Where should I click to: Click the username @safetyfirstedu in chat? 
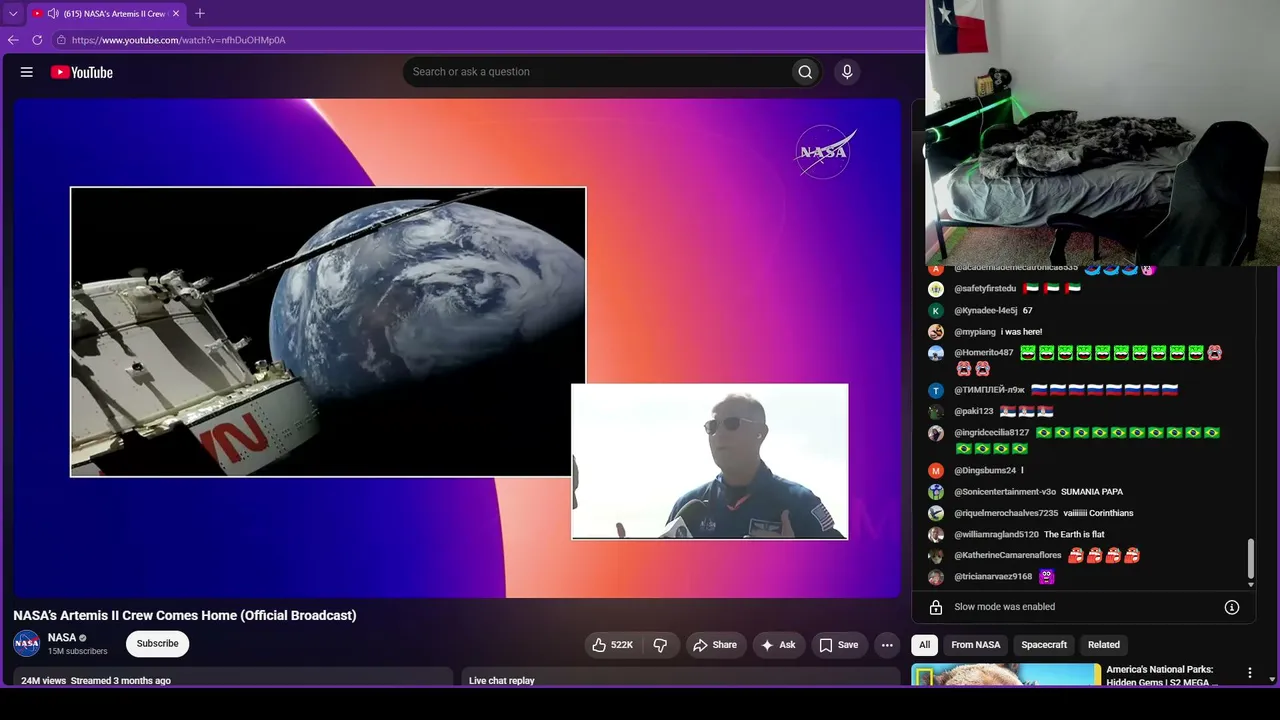[x=985, y=289]
